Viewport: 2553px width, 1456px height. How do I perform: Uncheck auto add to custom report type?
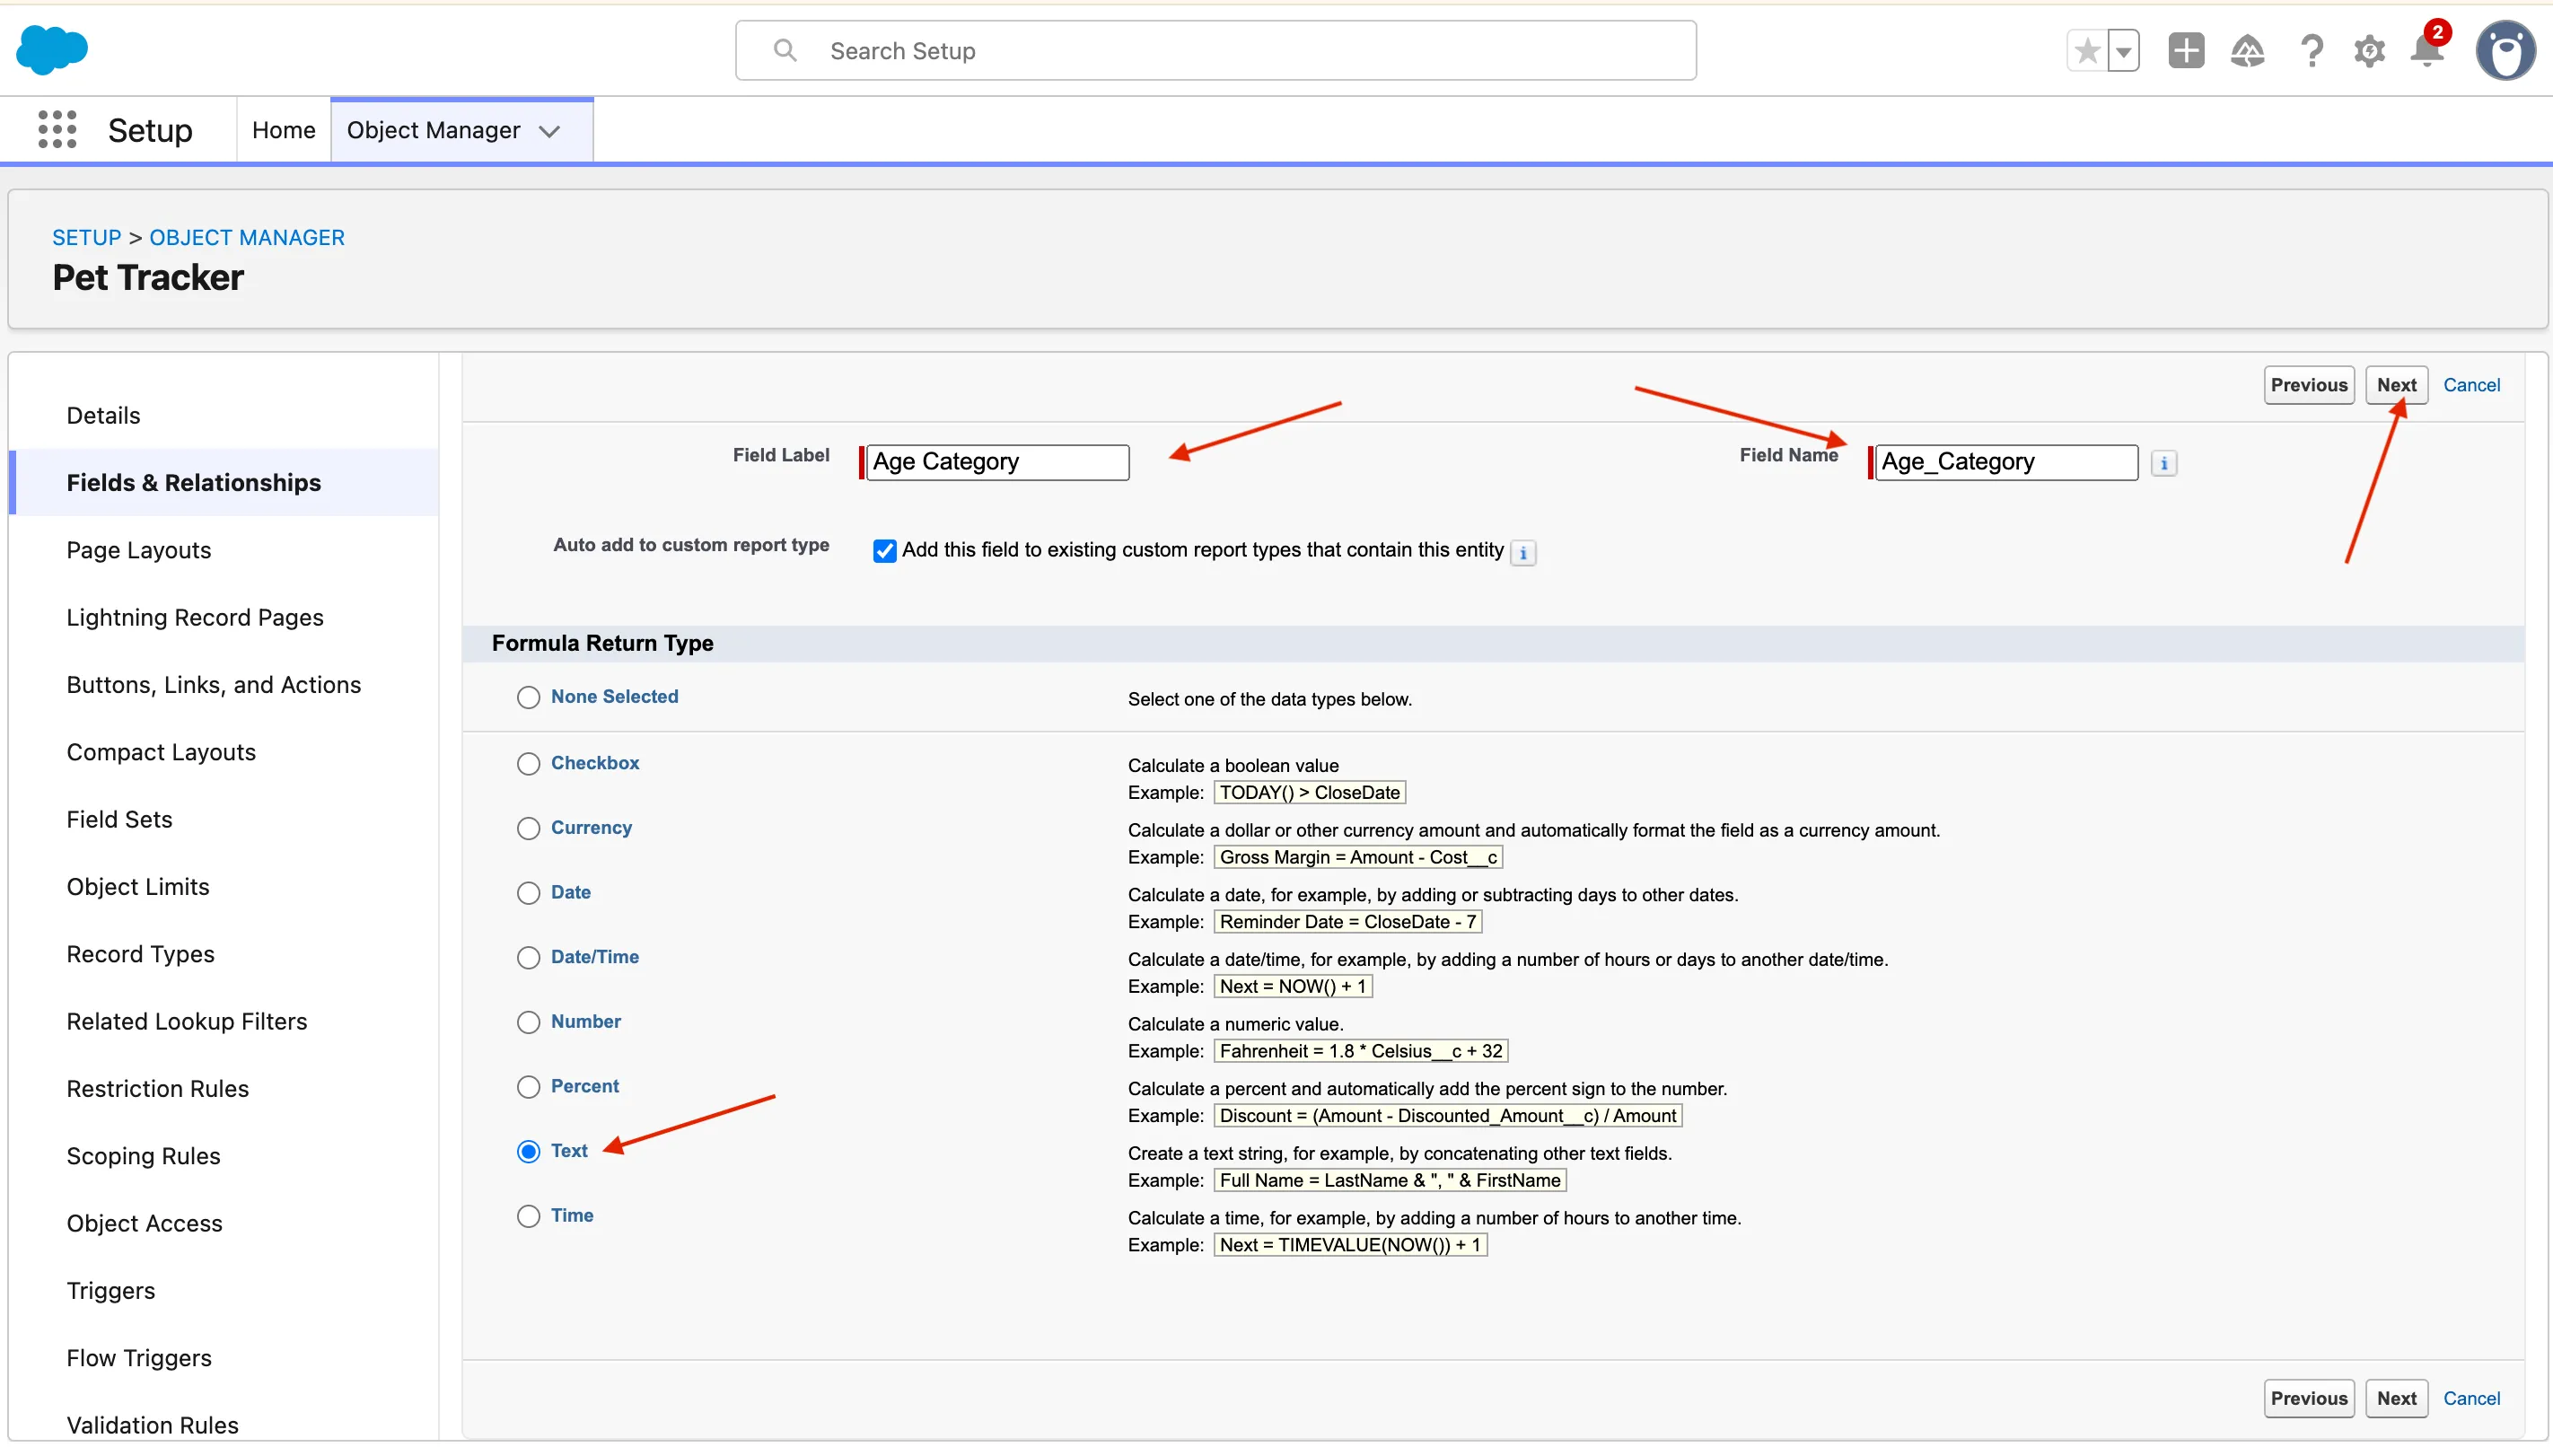[x=884, y=551]
